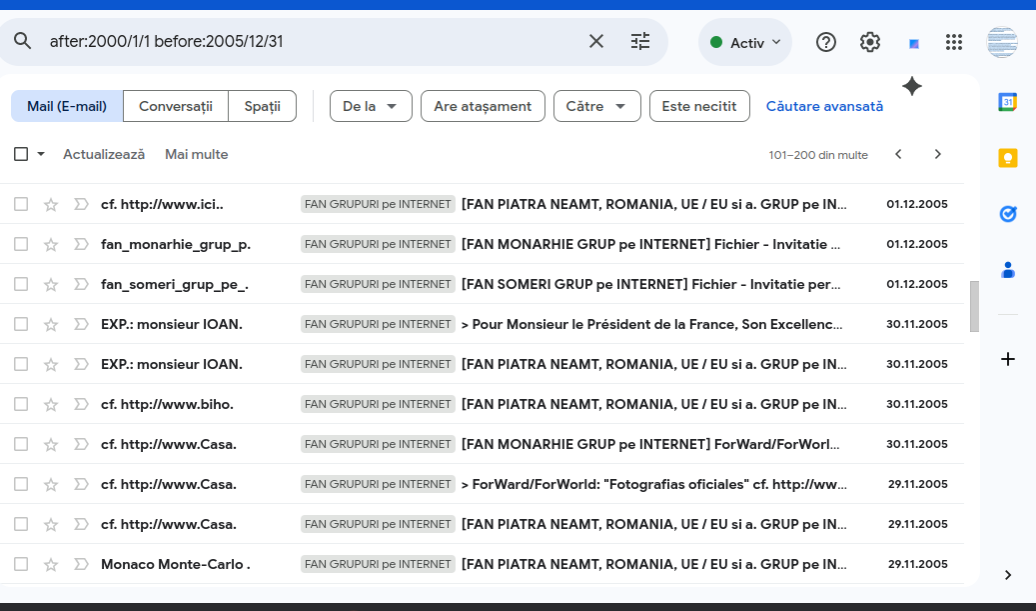Open Google Tasks side panel

pos(1007,213)
